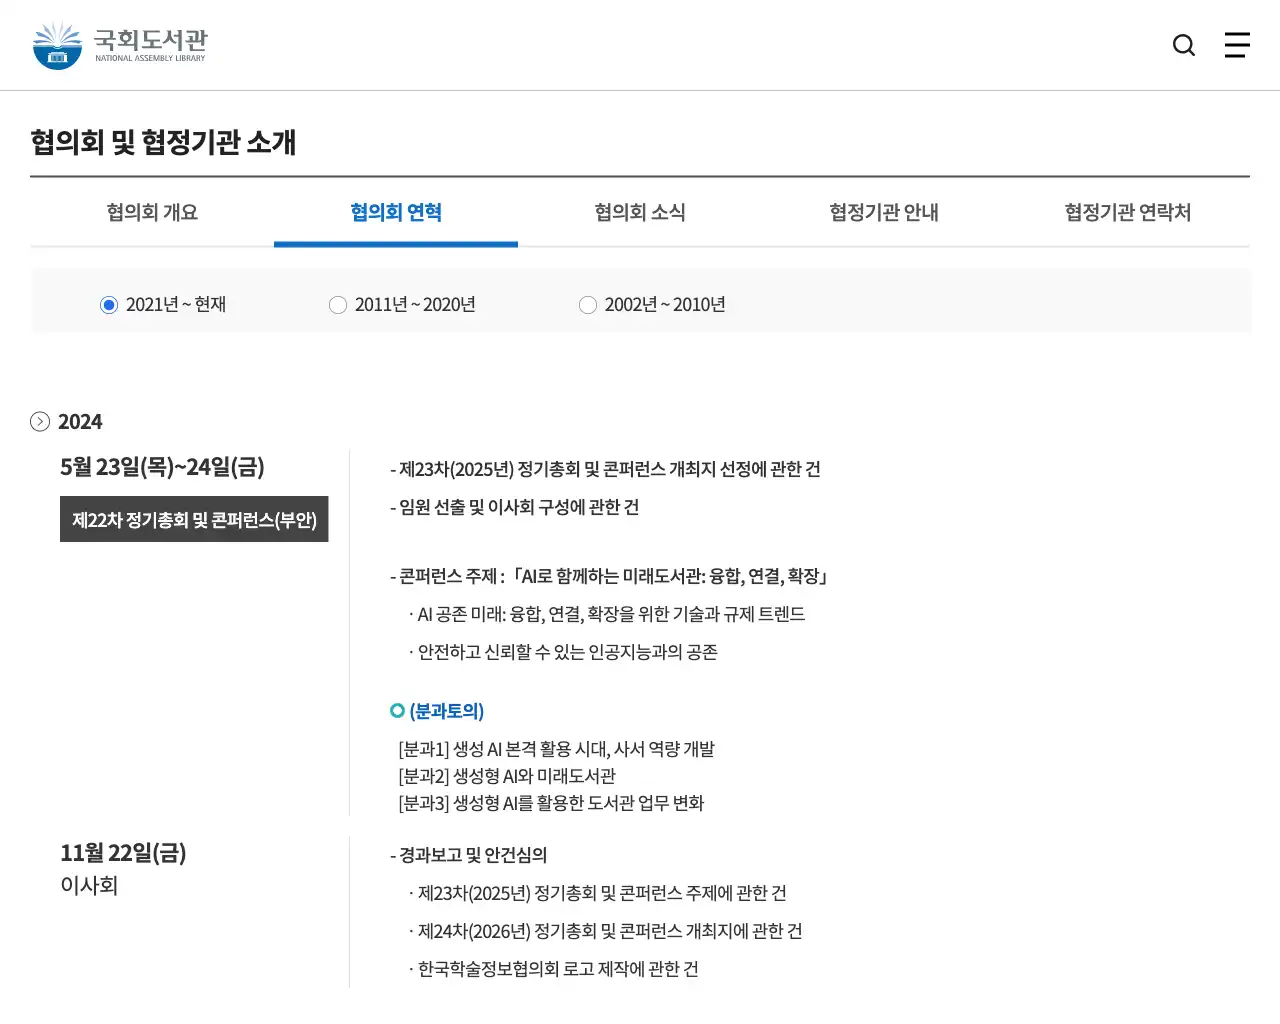Viewport: 1280px width, 1024px height.
Task: Open the 협정기관 연락처 tab
Action: click(1127, 212)
